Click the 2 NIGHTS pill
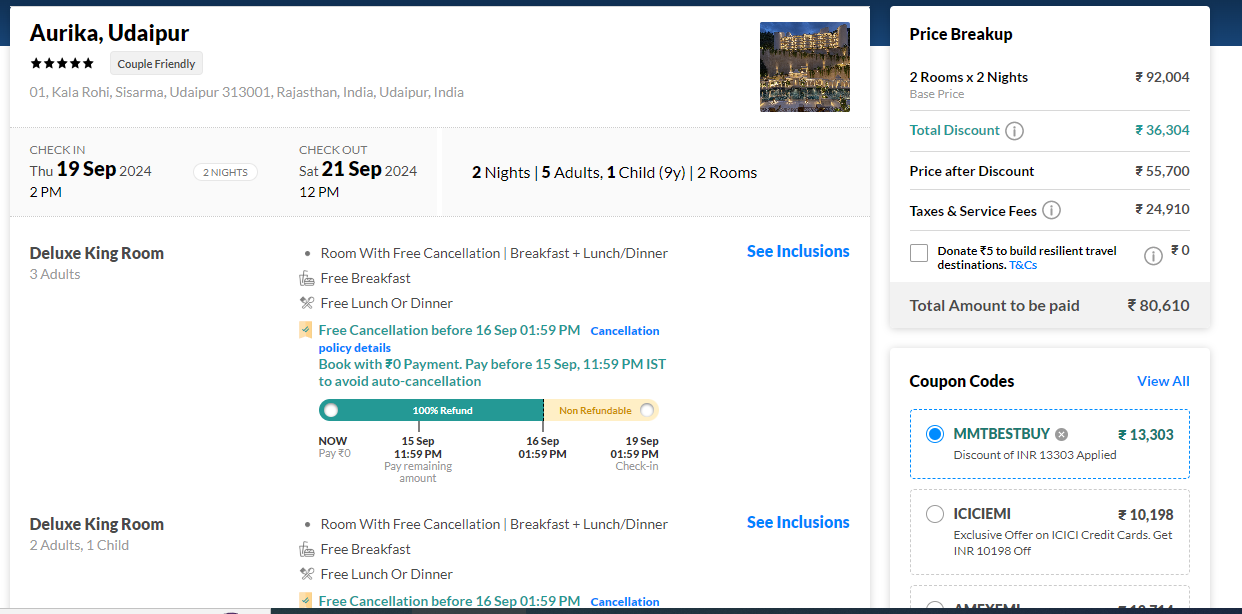The image size is (1242, 614). [225, 172]
